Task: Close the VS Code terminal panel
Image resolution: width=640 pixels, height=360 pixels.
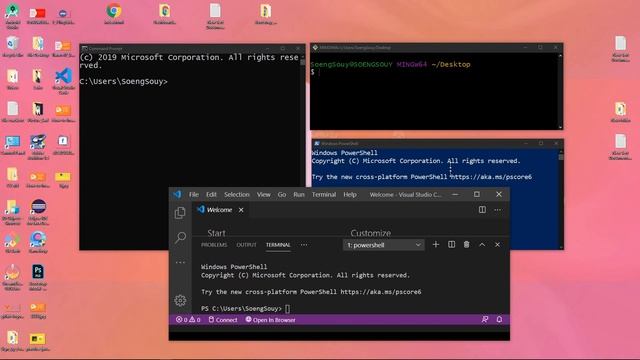Action: 497,244
